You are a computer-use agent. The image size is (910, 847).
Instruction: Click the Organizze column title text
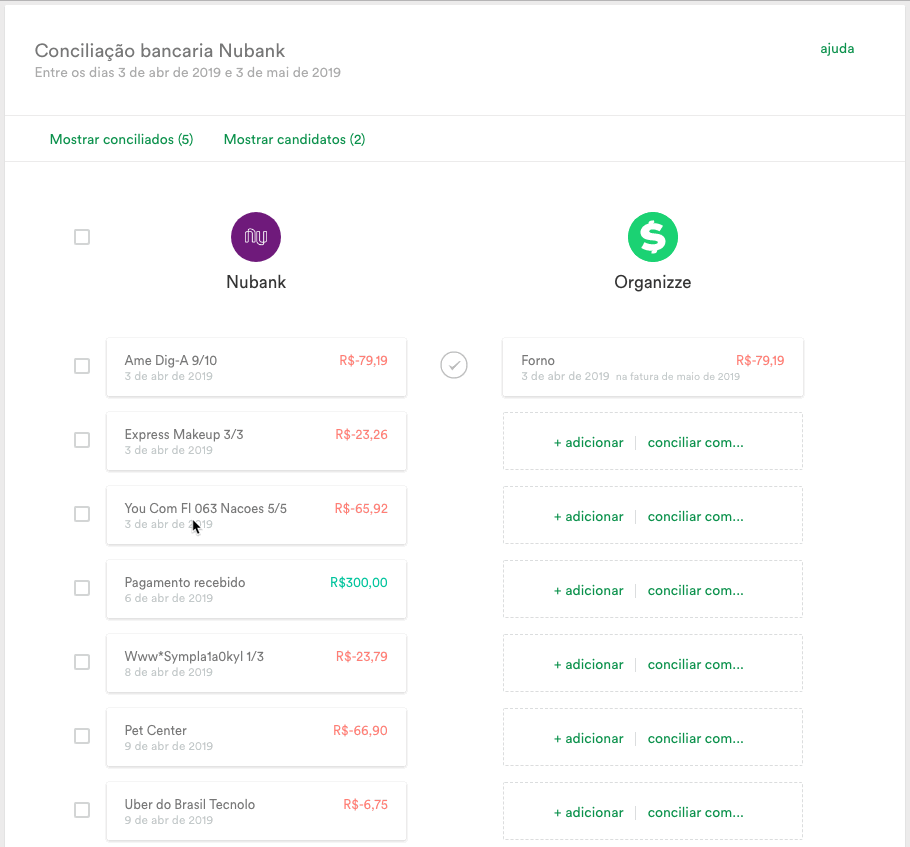click(653, 282)
